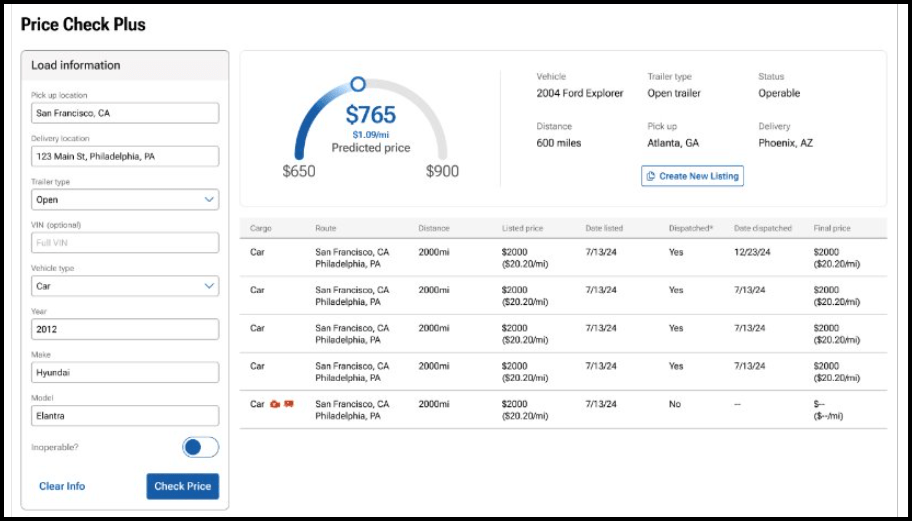Click the Delivery location input field

[x=124, y=157]
